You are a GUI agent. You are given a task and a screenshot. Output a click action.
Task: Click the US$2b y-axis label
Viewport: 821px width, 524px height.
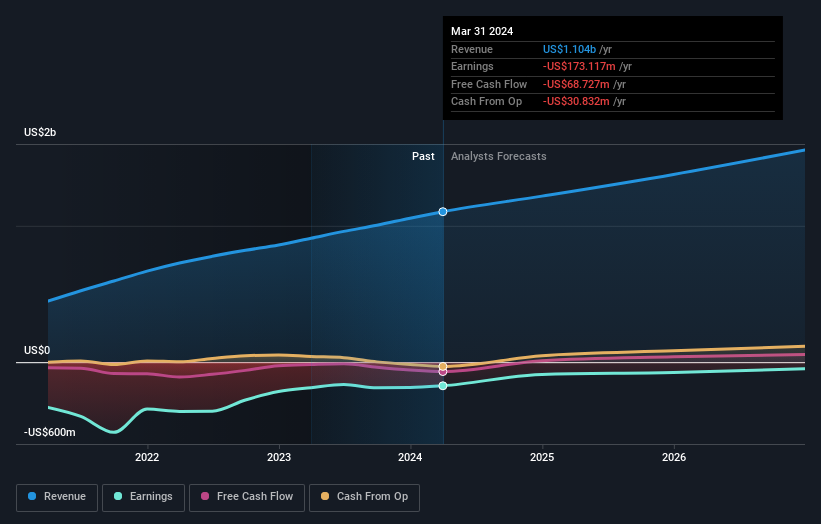pos(40,132)
